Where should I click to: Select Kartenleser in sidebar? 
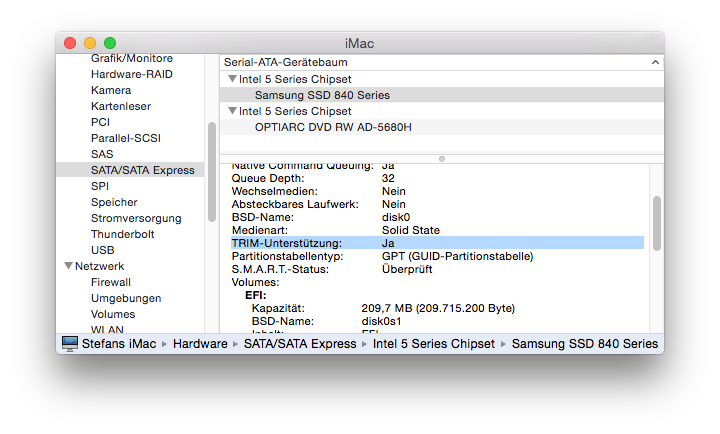tap(121, 107)
